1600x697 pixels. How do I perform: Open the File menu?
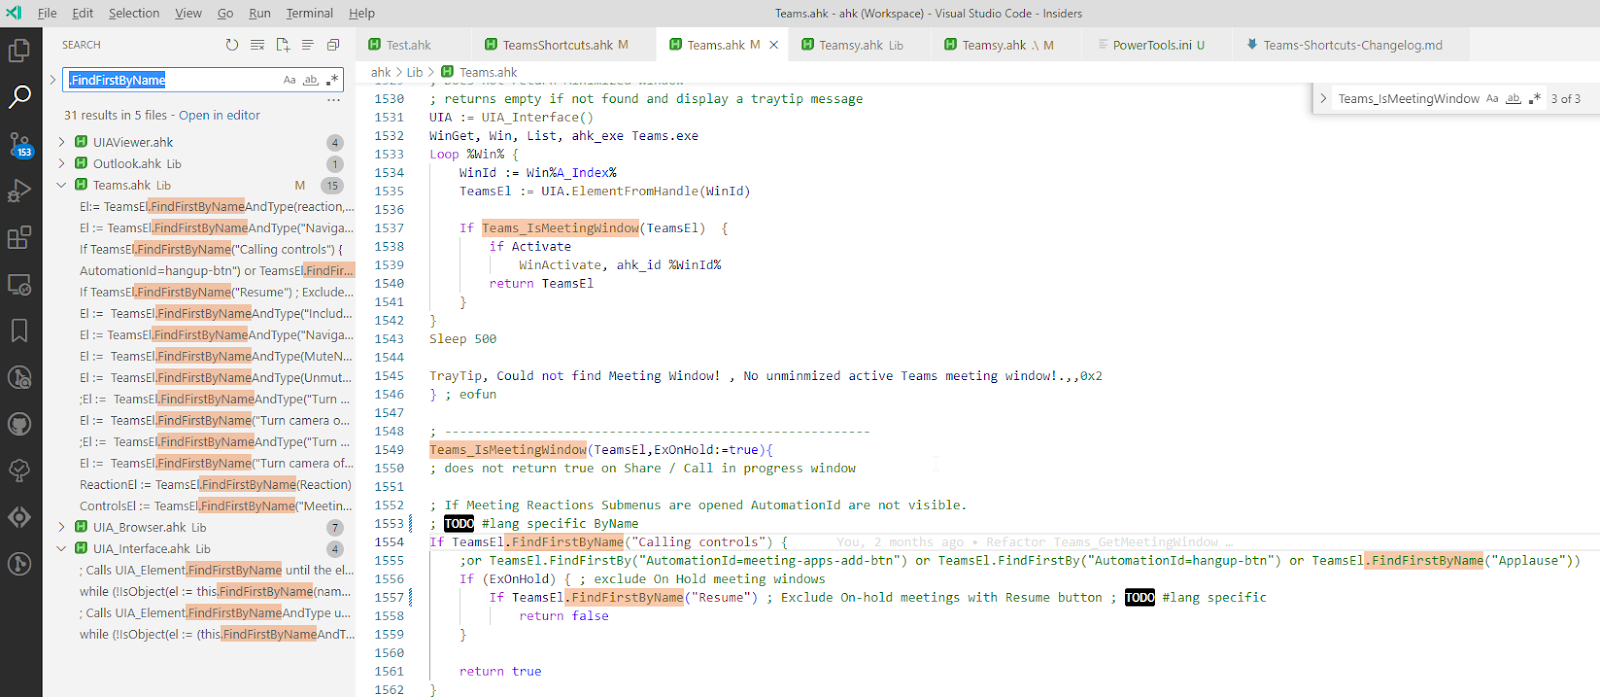point(47,13)
